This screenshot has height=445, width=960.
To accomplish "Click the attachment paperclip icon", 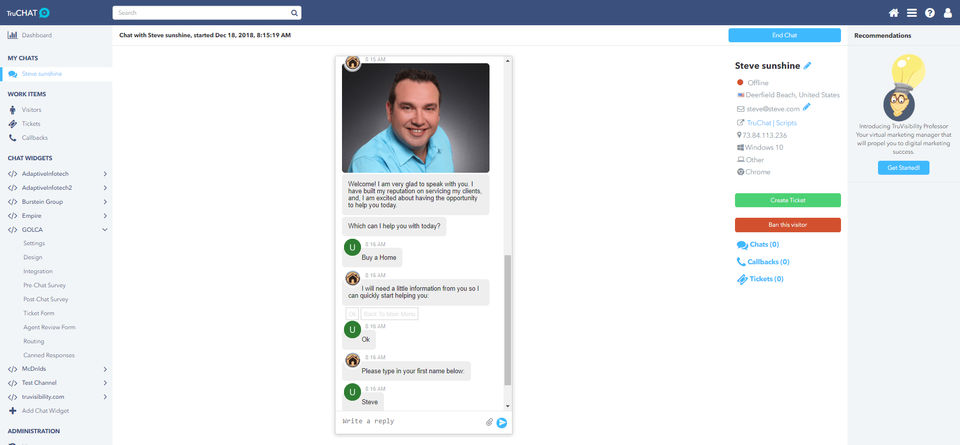I will (x=489, y=422).
